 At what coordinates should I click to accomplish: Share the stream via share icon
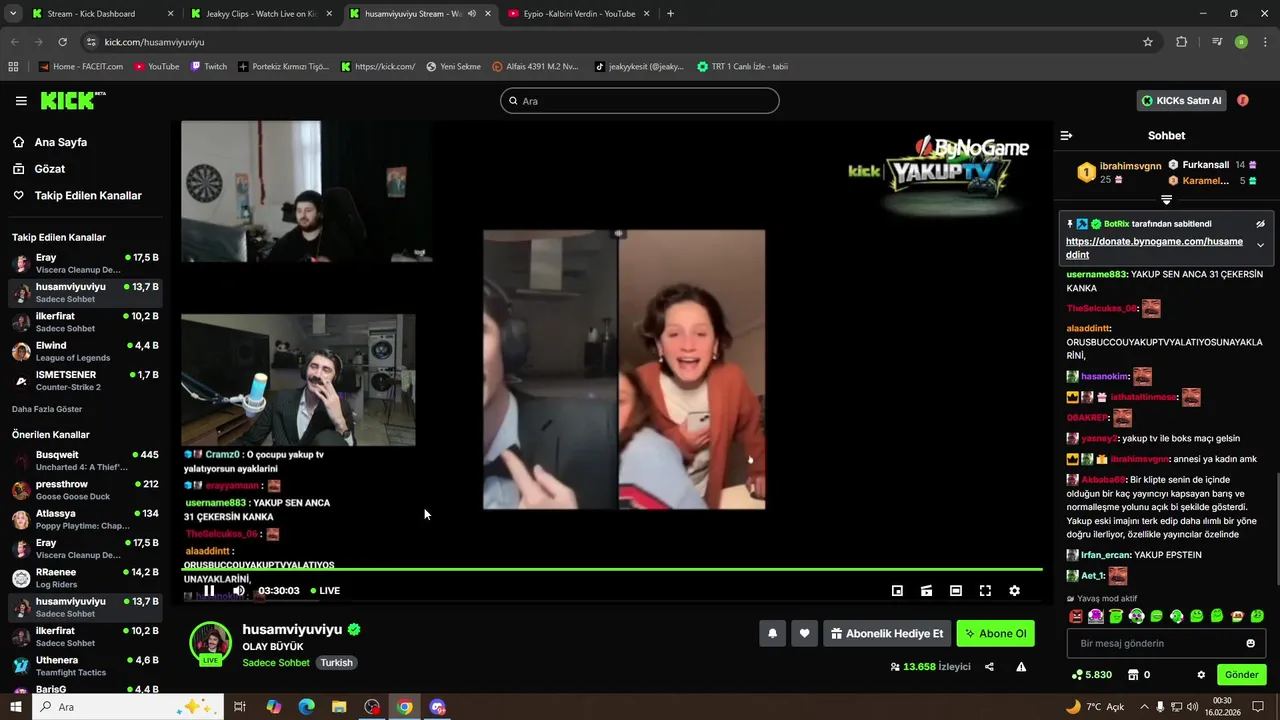tap(989, 667)
